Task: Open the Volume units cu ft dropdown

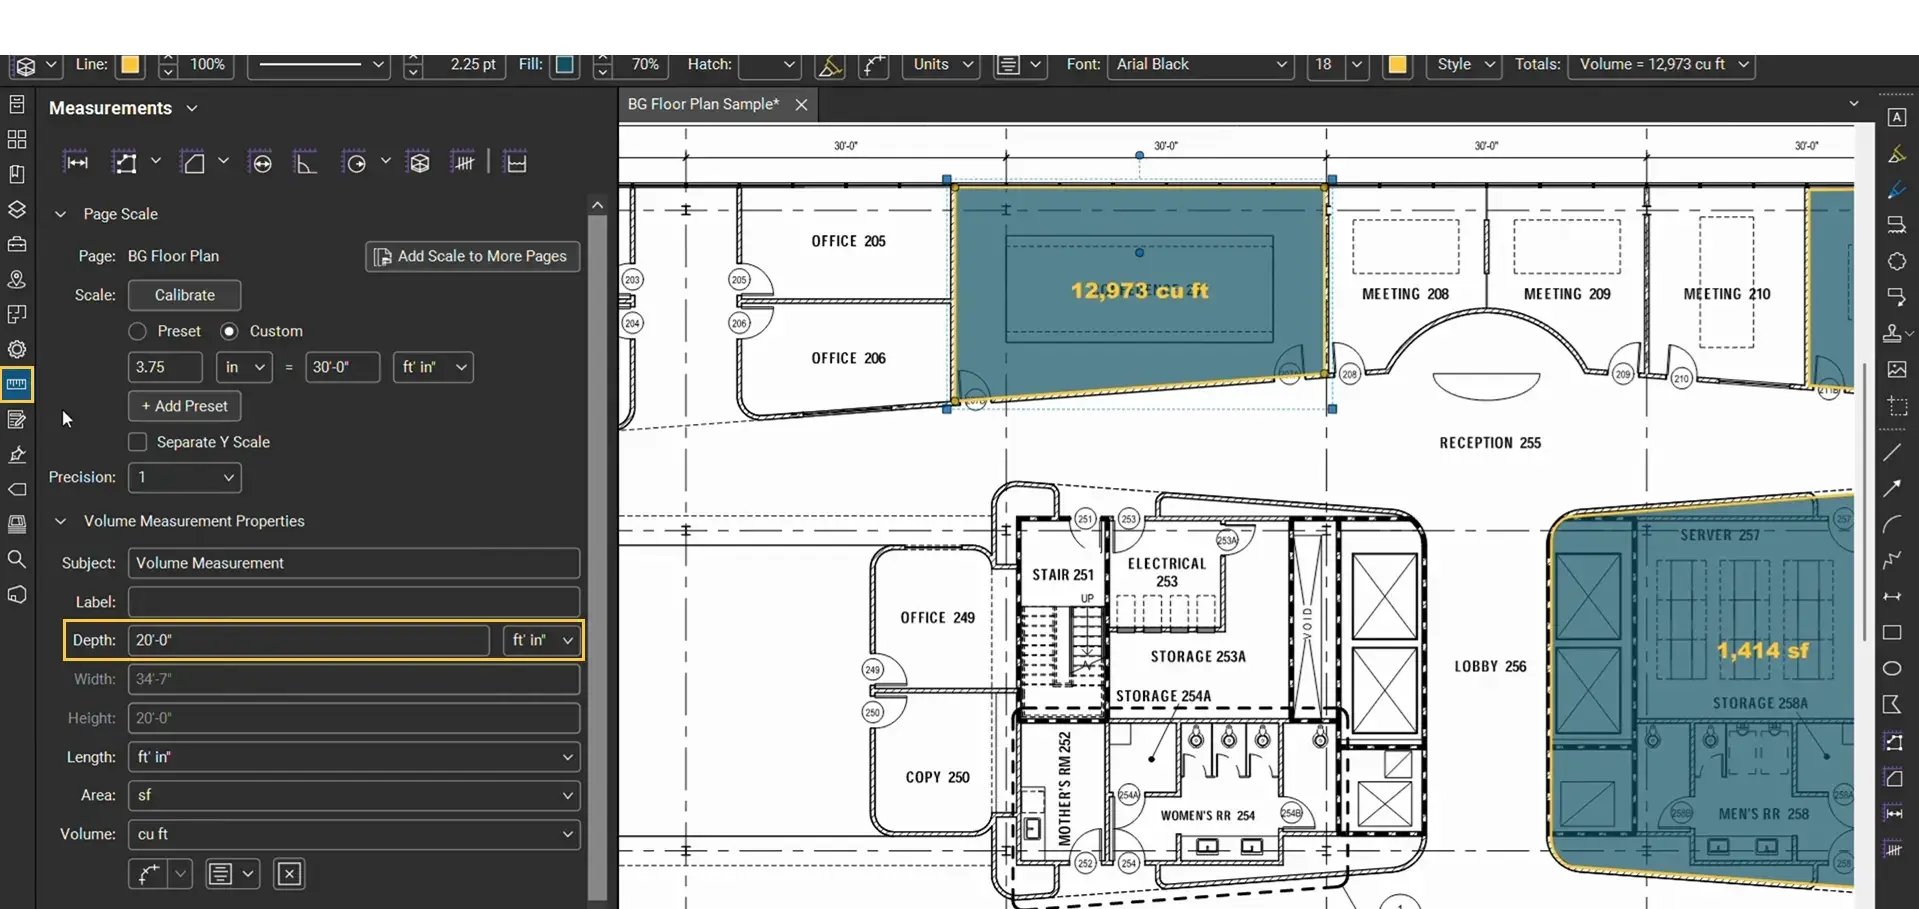Action: pyautogui.click(x=354, y=834)
